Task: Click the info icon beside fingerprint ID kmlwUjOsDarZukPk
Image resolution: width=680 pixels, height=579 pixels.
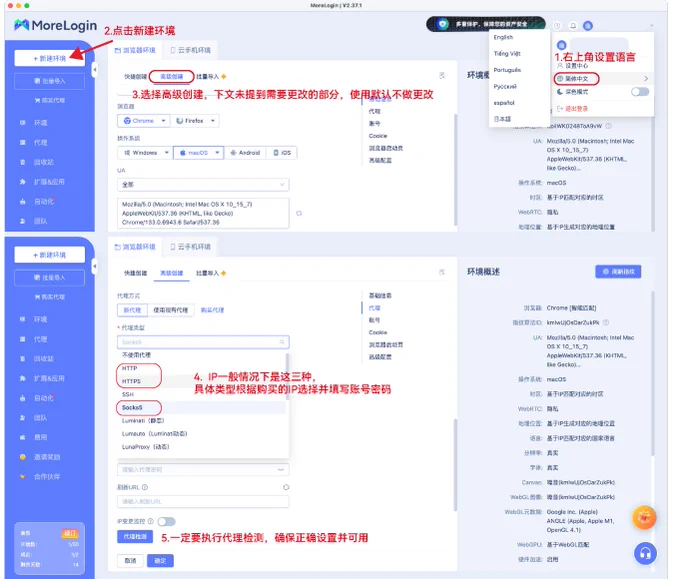Action: [606, 323]
